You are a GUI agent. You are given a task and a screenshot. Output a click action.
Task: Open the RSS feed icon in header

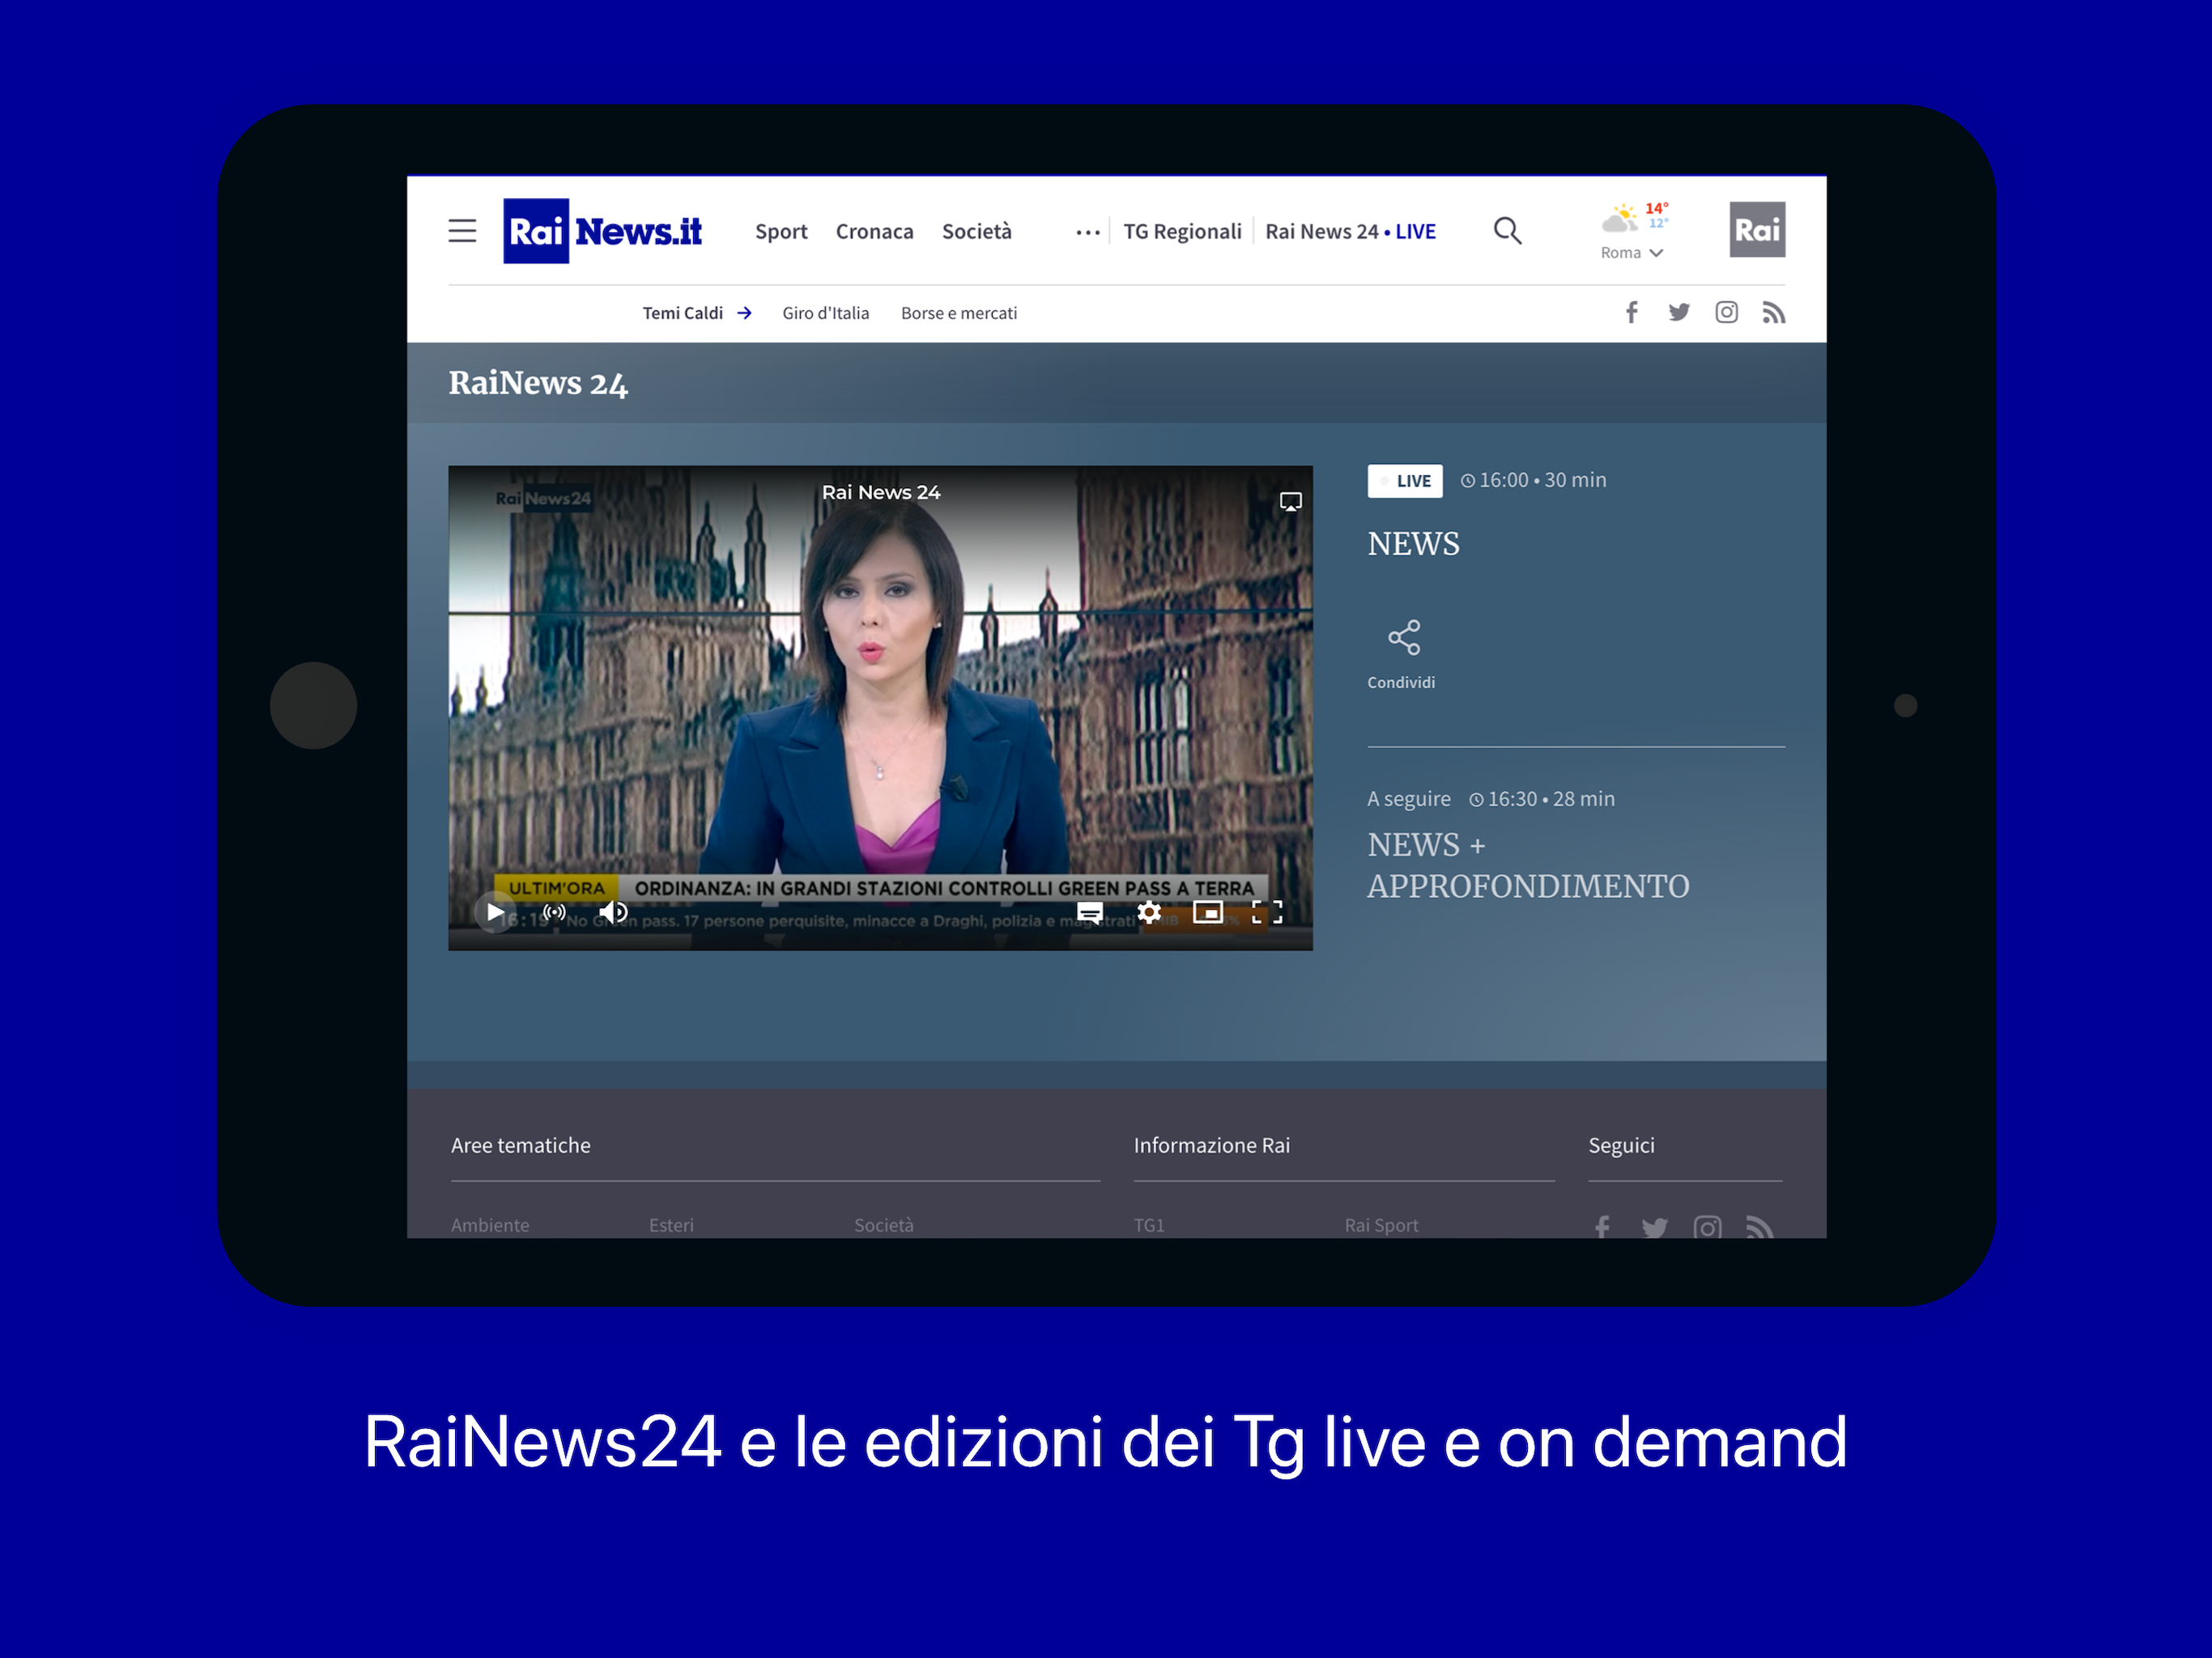pyautogui.click(x=1773, y=313)
